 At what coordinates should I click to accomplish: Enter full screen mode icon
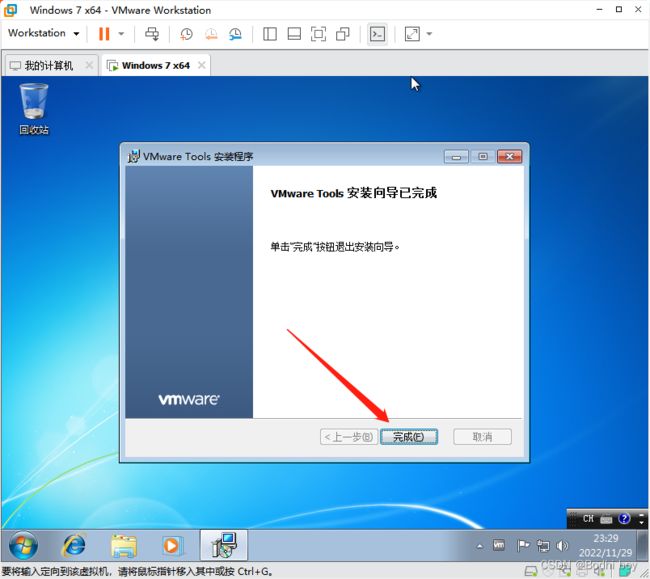tap(318, 34)
